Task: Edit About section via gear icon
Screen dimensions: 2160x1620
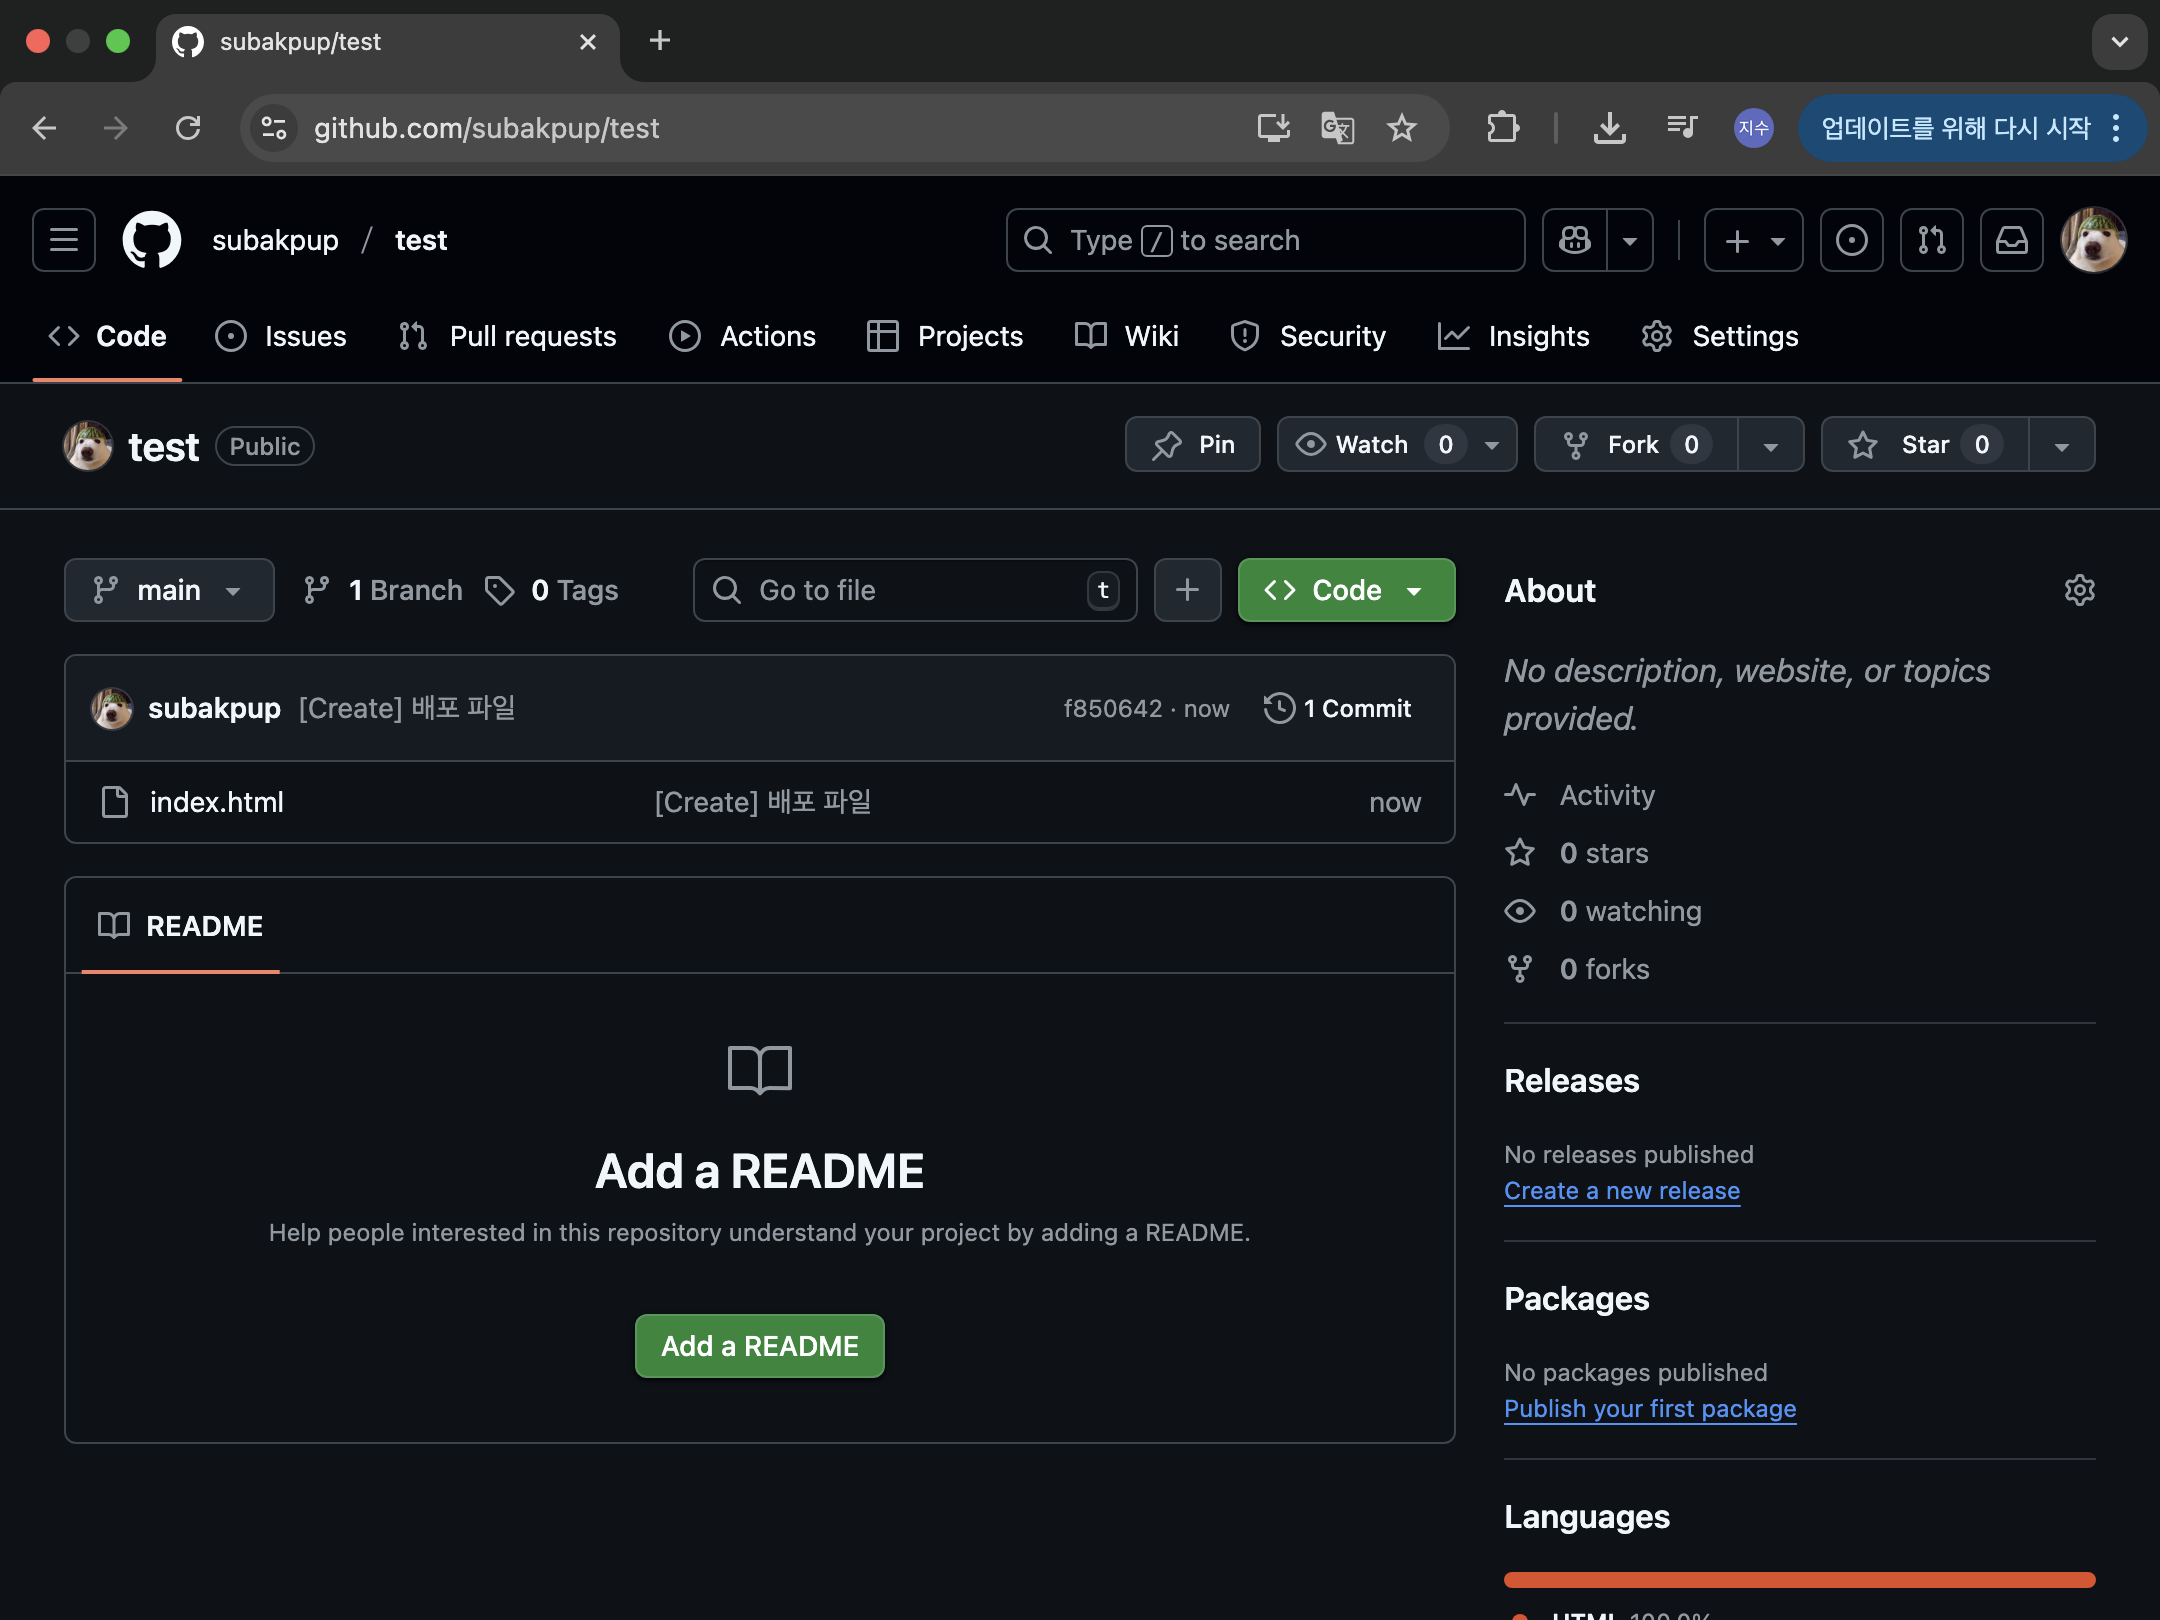Action: click(2079, 590)
